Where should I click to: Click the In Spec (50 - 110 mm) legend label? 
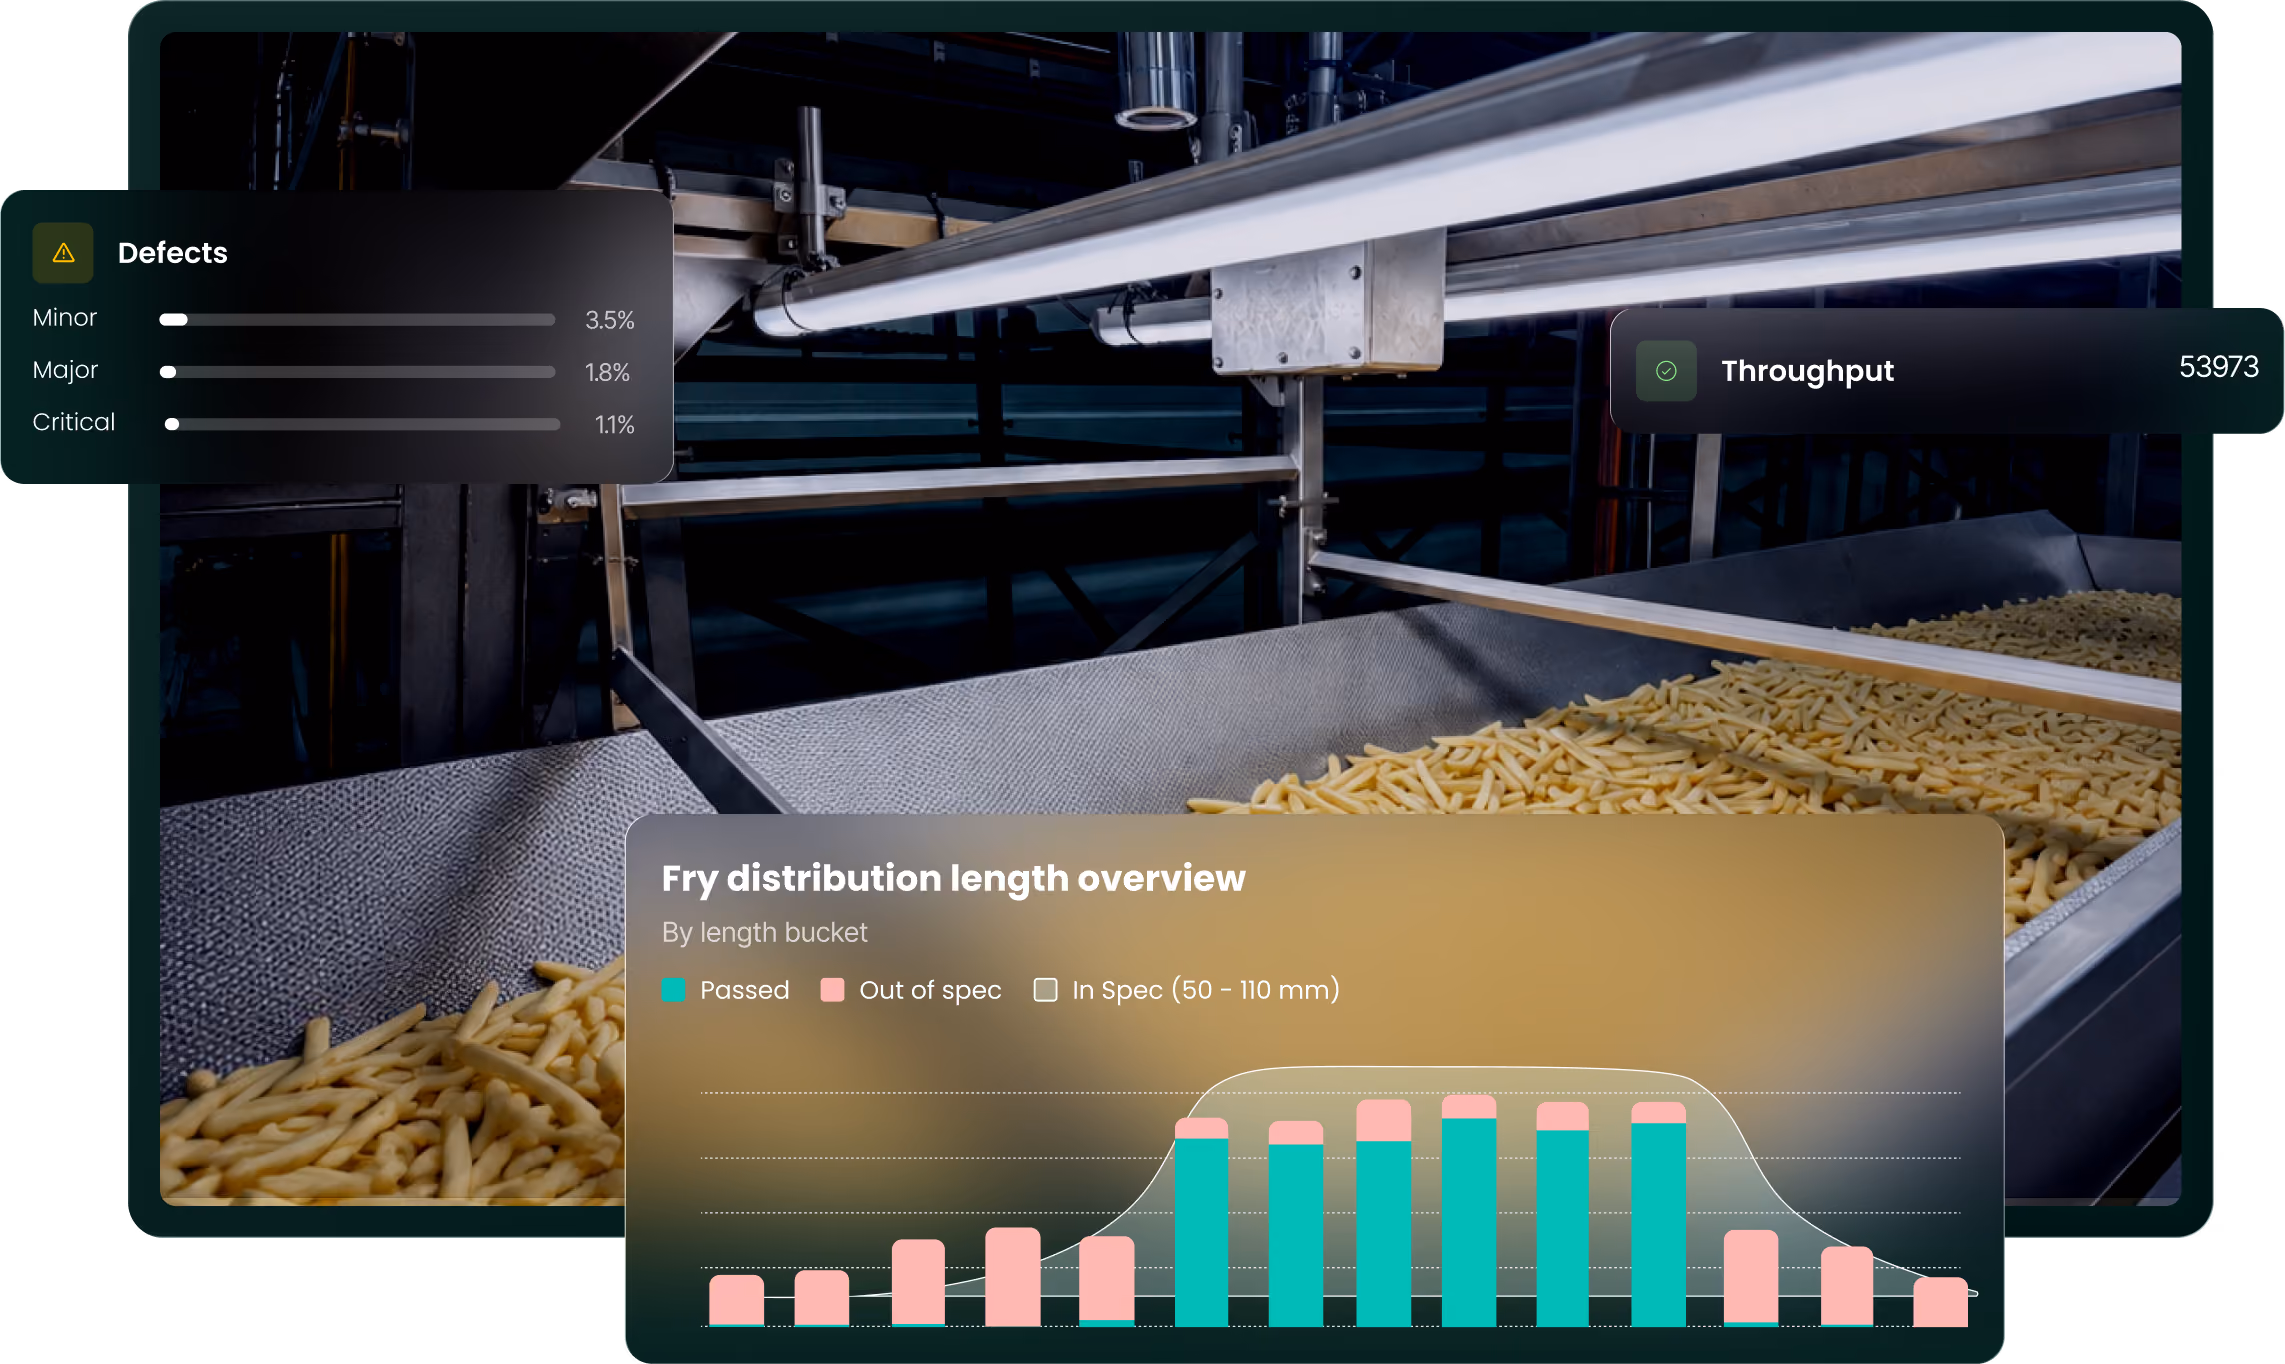1206,990
